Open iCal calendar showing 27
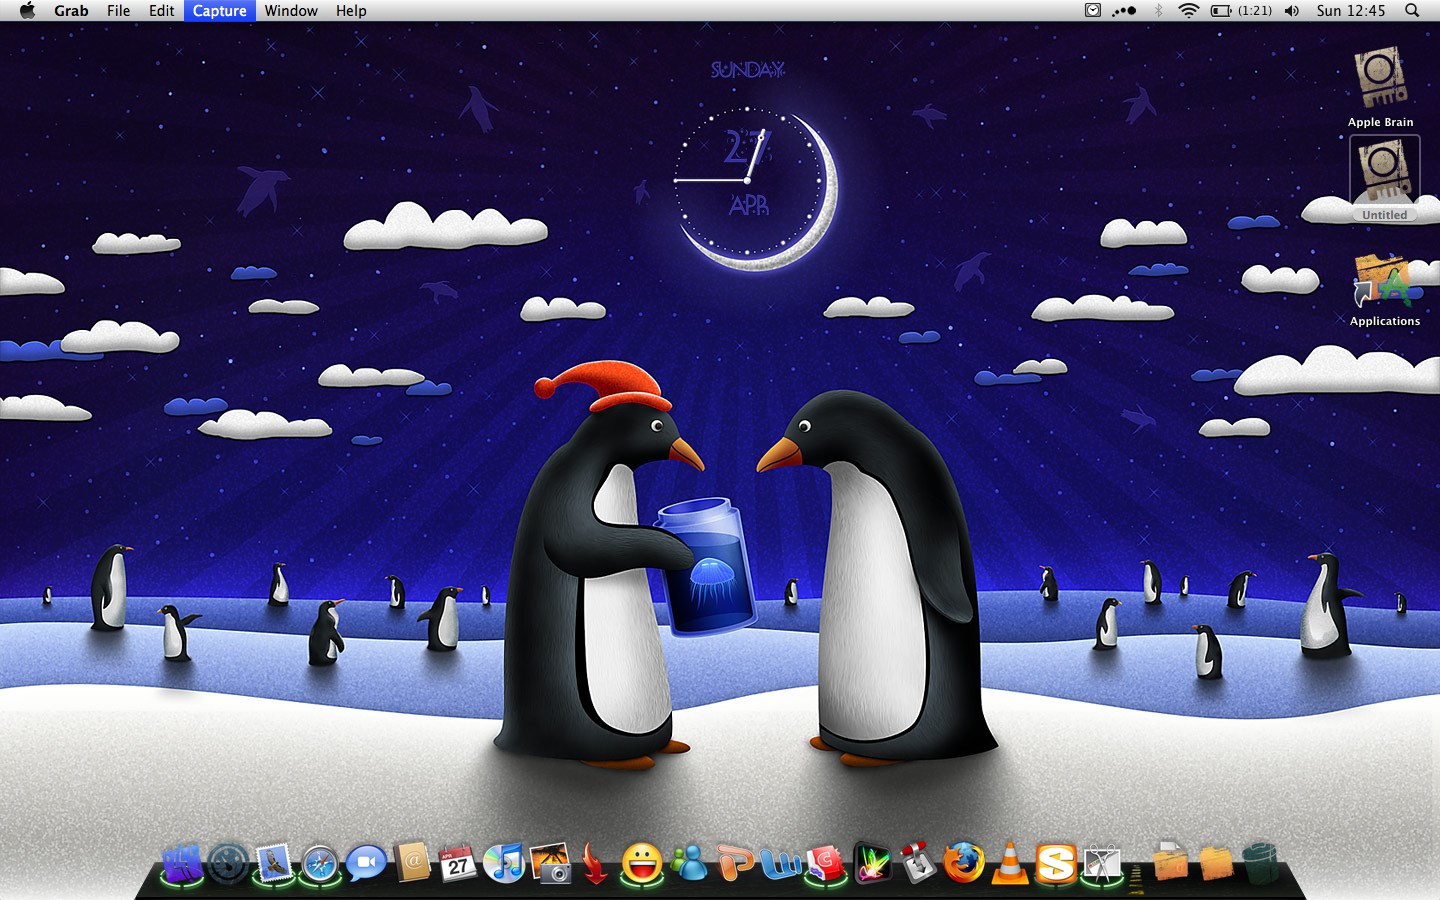The height and width of the screenshot is (900, 1440). click(x=458, y=862)
